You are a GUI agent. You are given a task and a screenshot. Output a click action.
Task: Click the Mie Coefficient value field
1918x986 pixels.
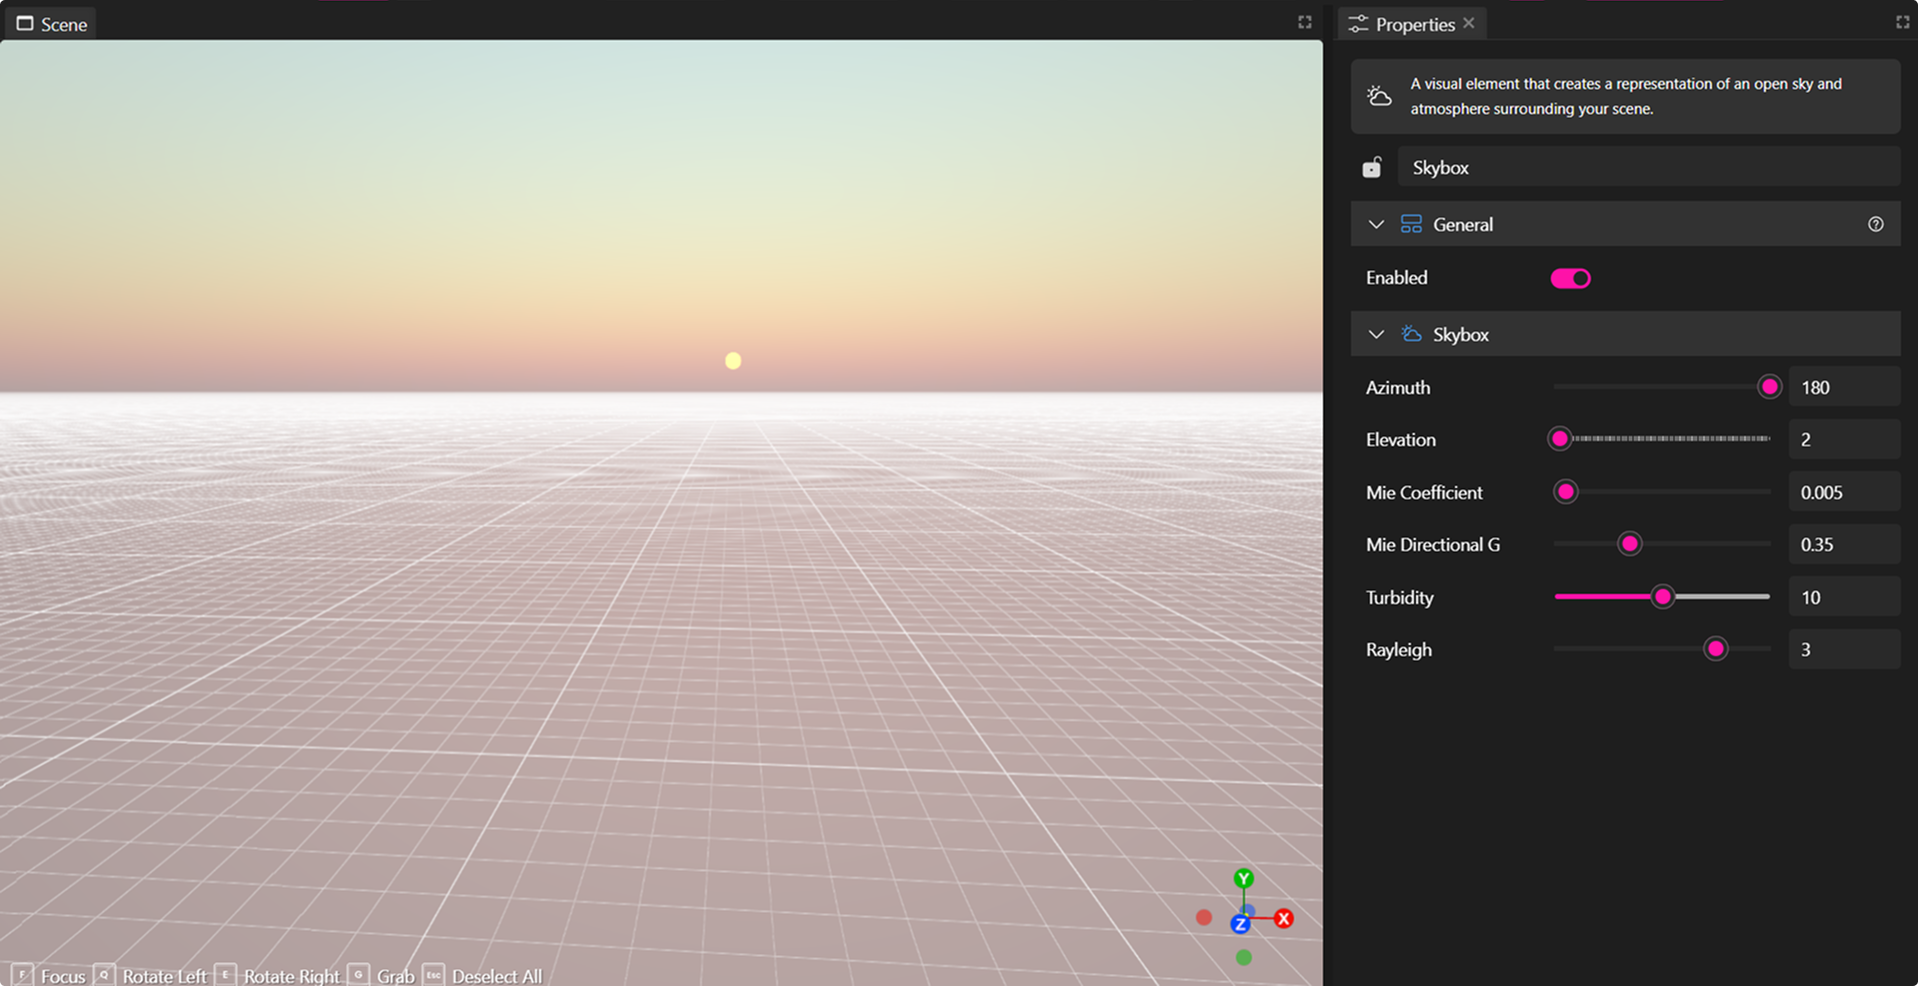point(1843,491)
